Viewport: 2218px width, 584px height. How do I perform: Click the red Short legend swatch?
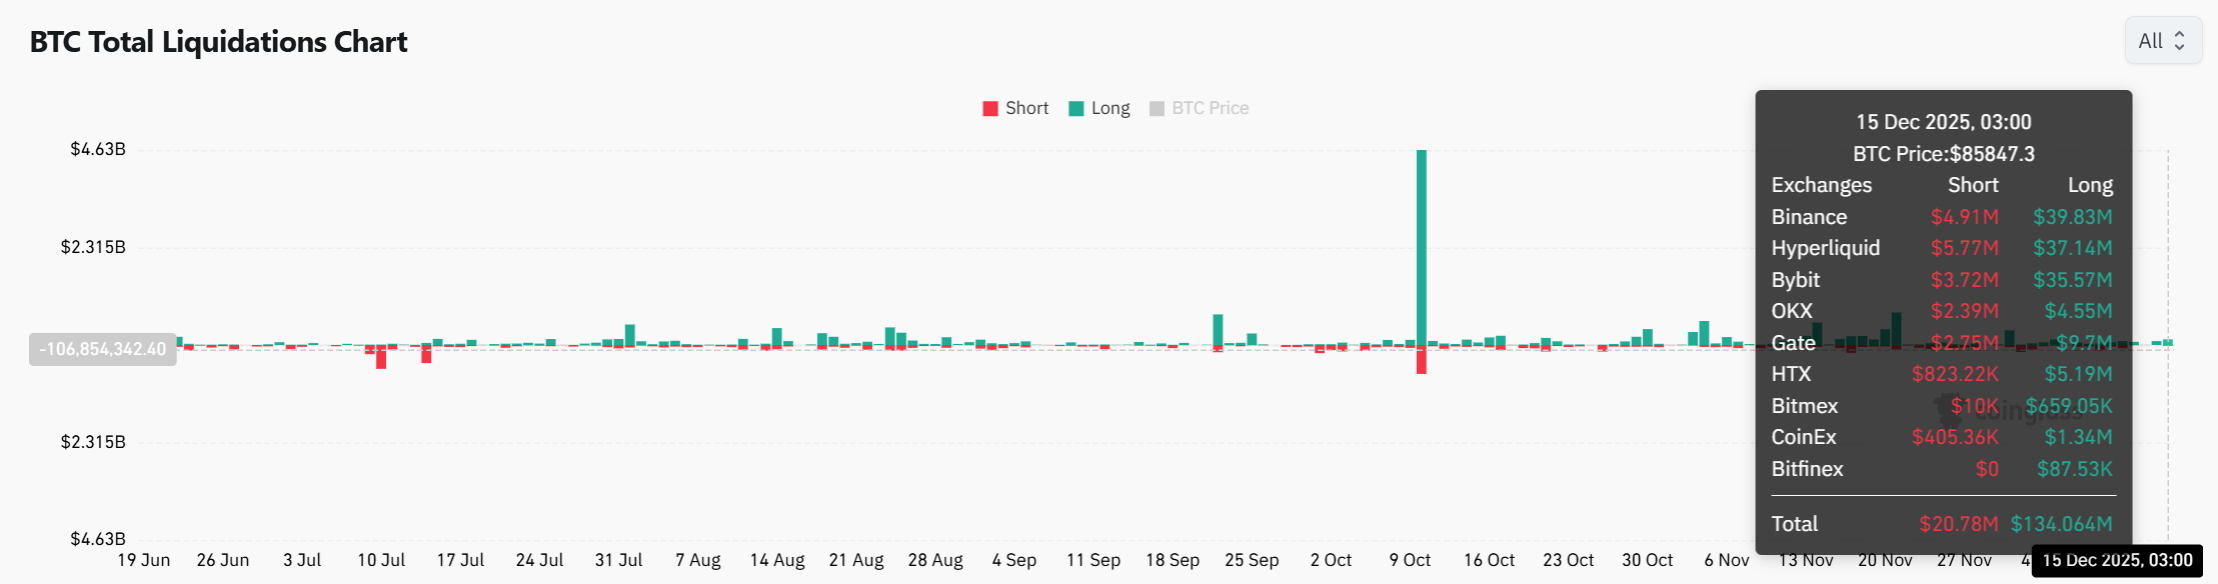tap(991, 109)
